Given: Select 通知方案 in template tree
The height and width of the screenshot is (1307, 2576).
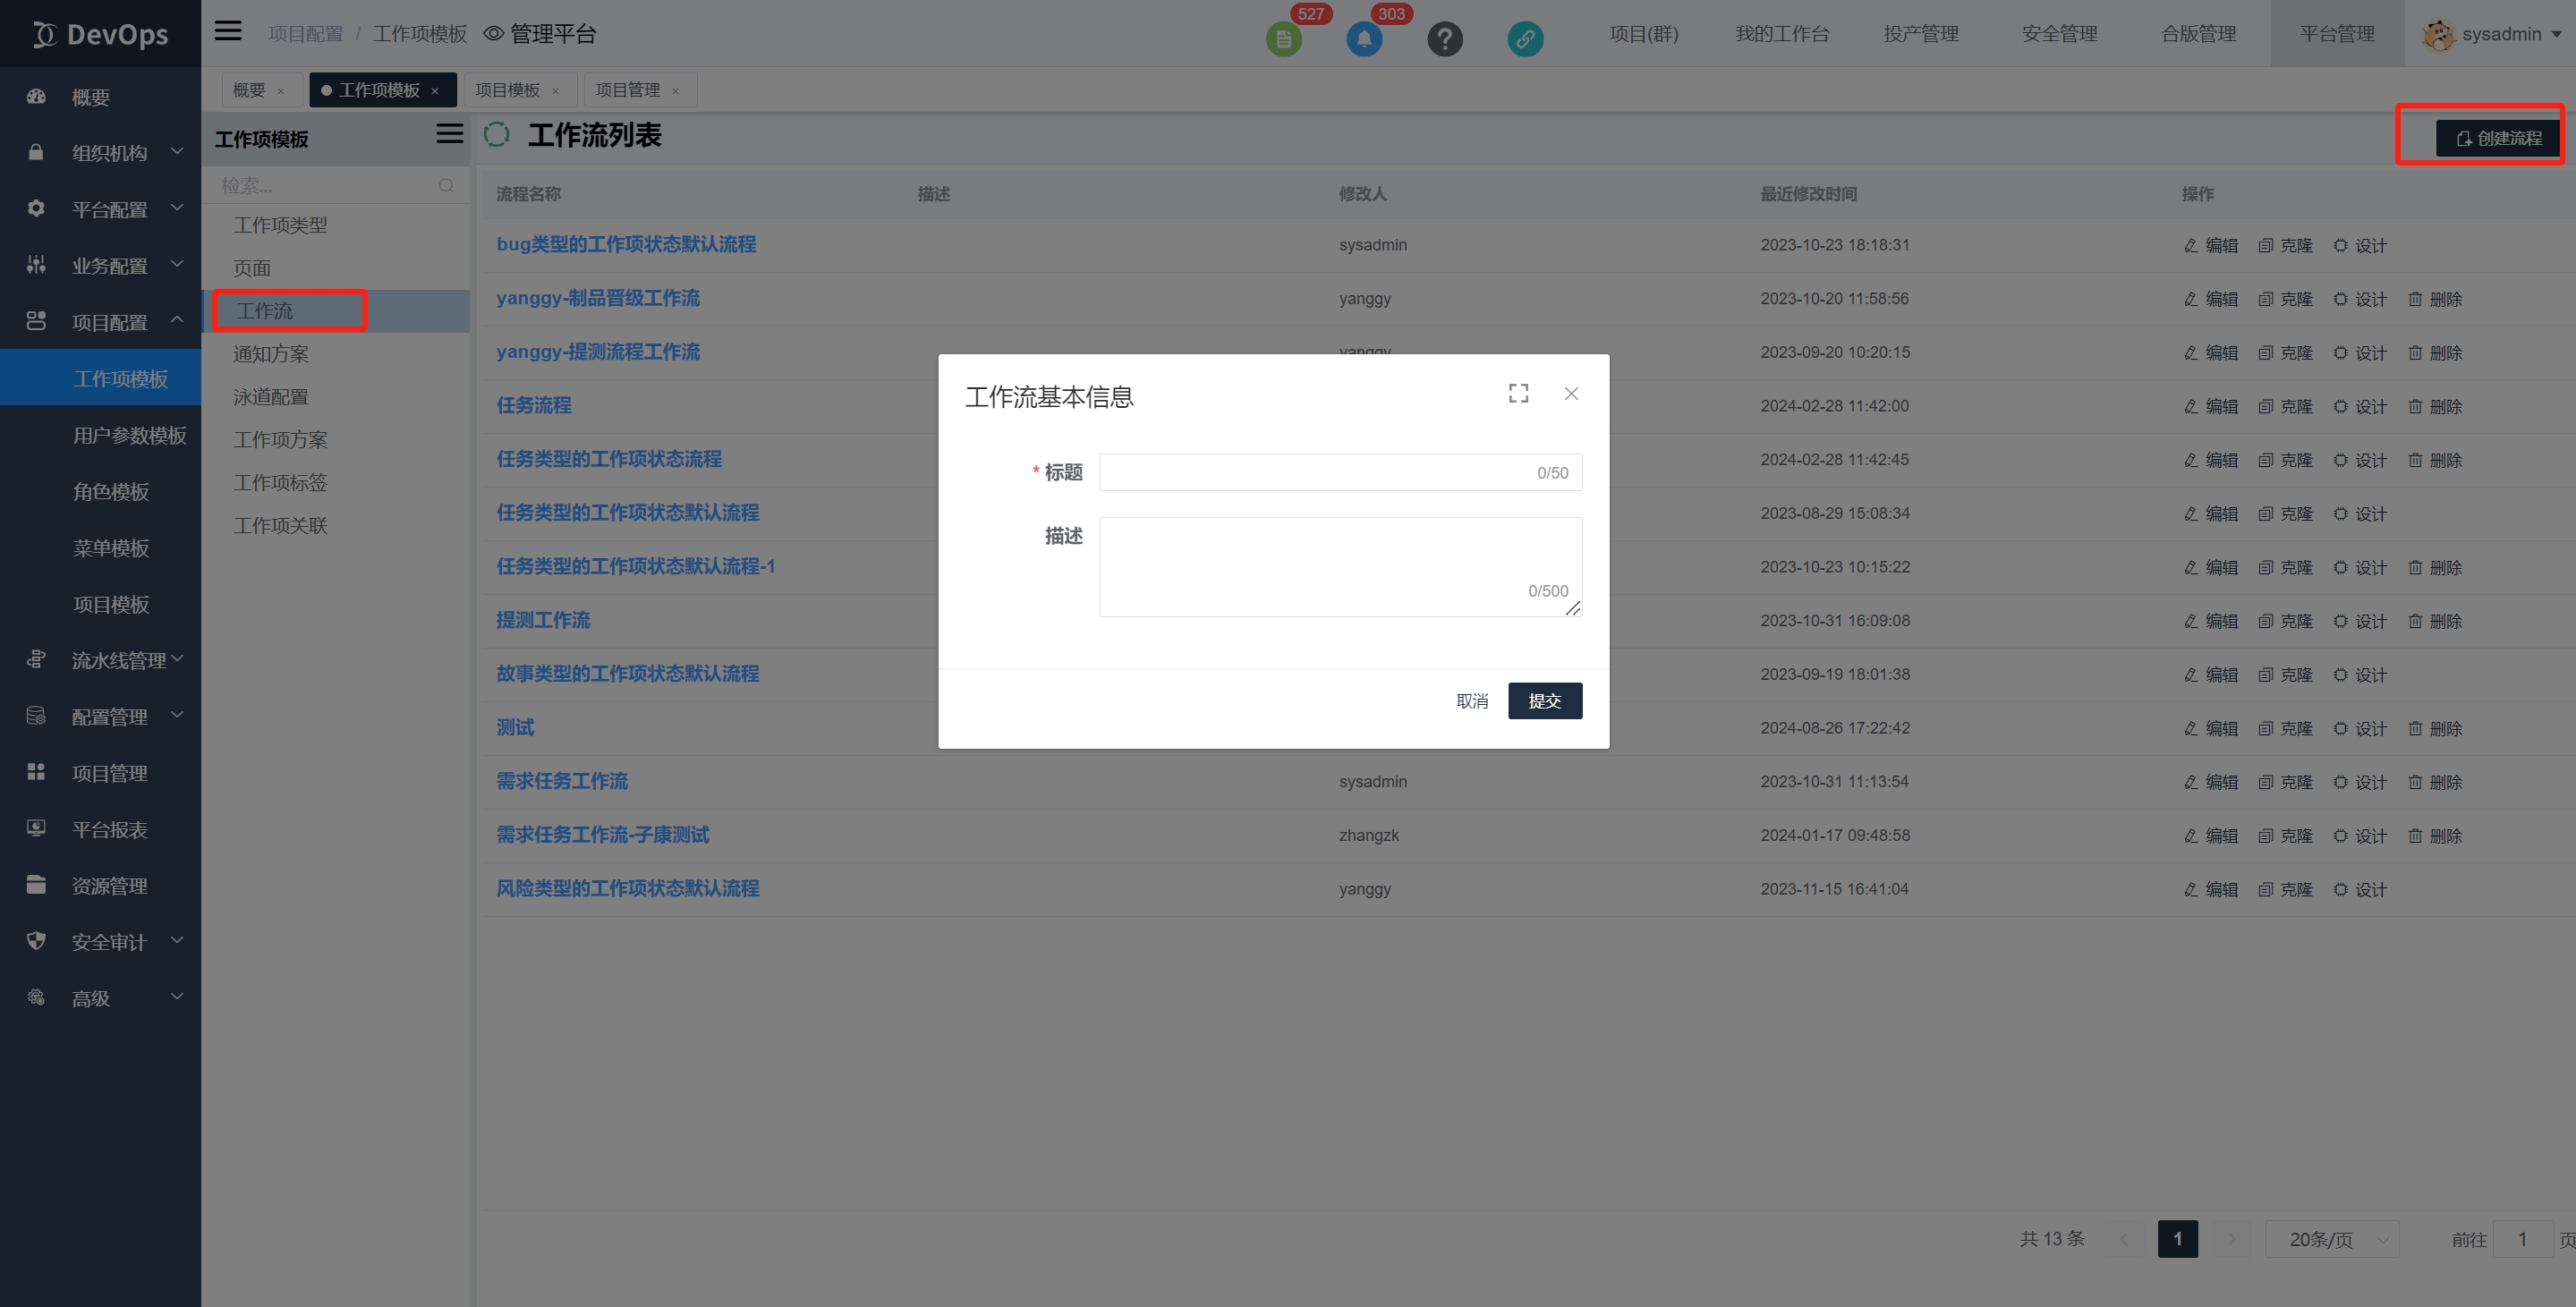Looking at the screenshot, I should (x=271, y=354).
